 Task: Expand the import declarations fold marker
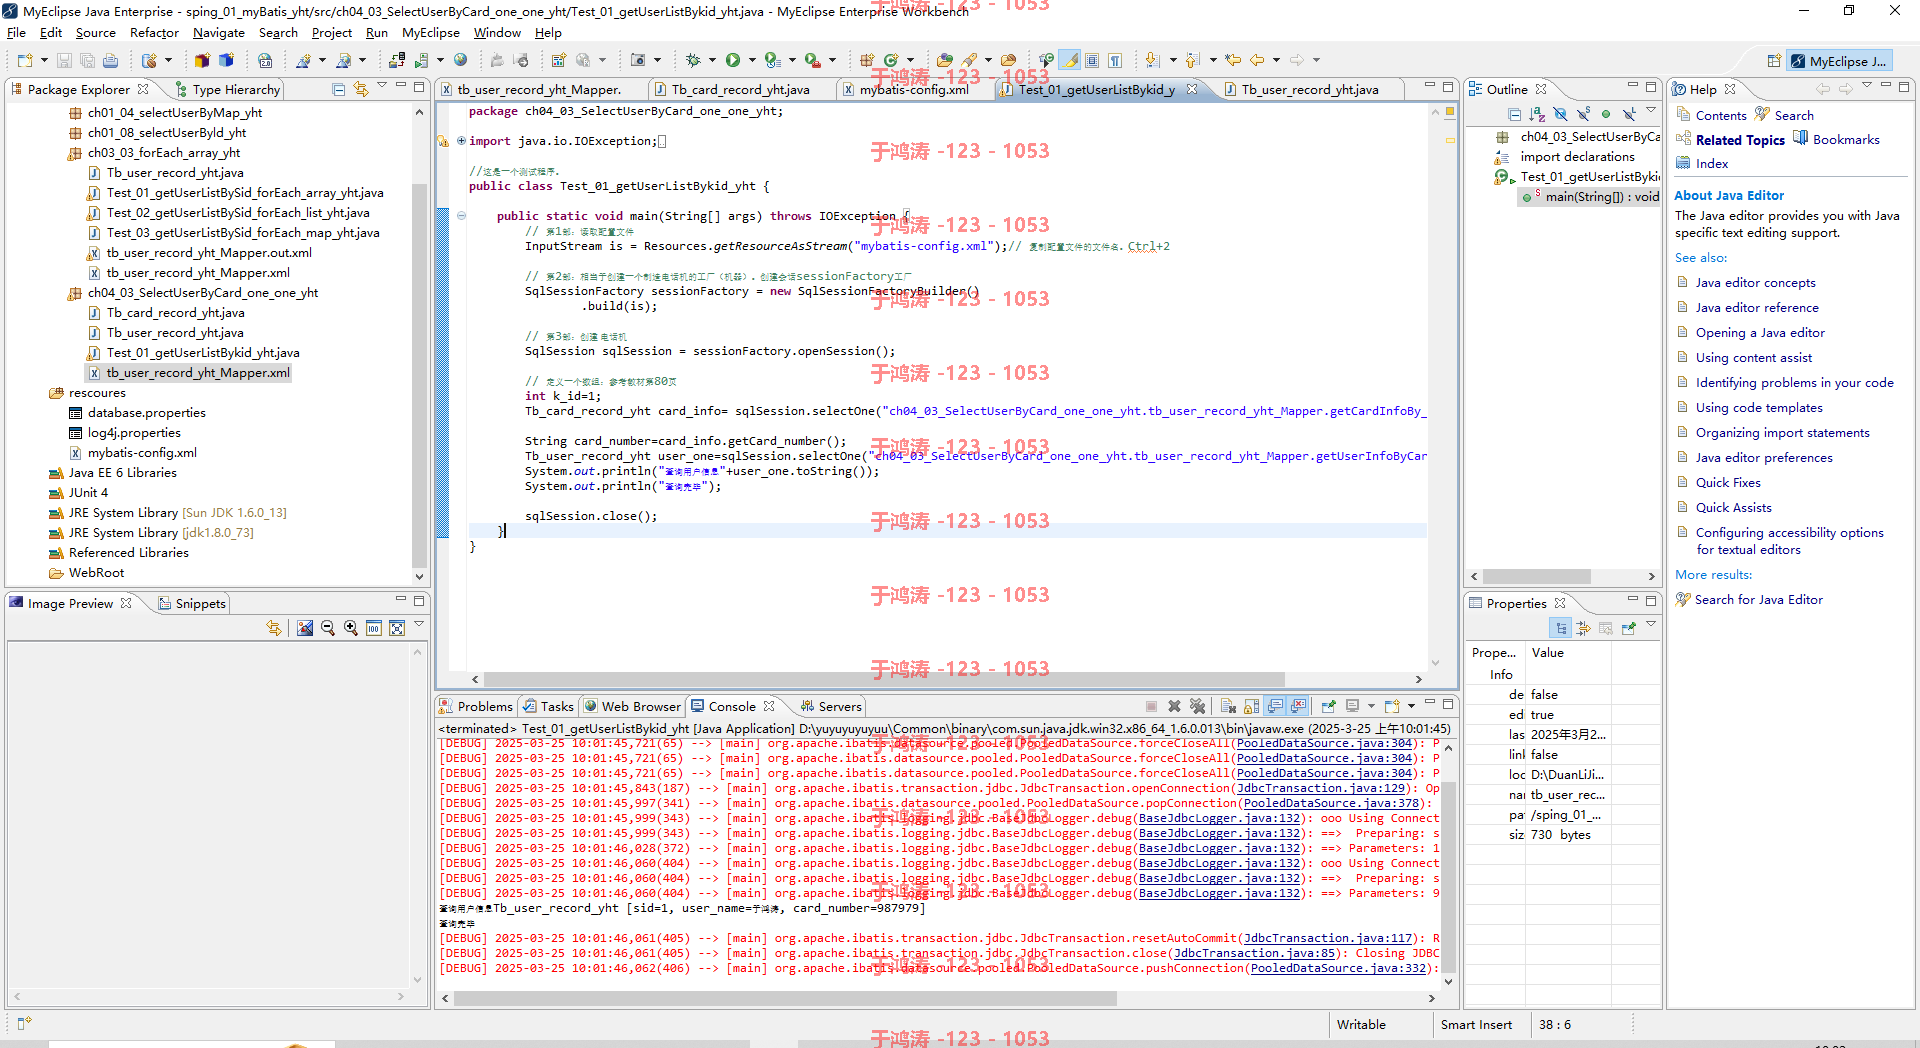(461, 141)
